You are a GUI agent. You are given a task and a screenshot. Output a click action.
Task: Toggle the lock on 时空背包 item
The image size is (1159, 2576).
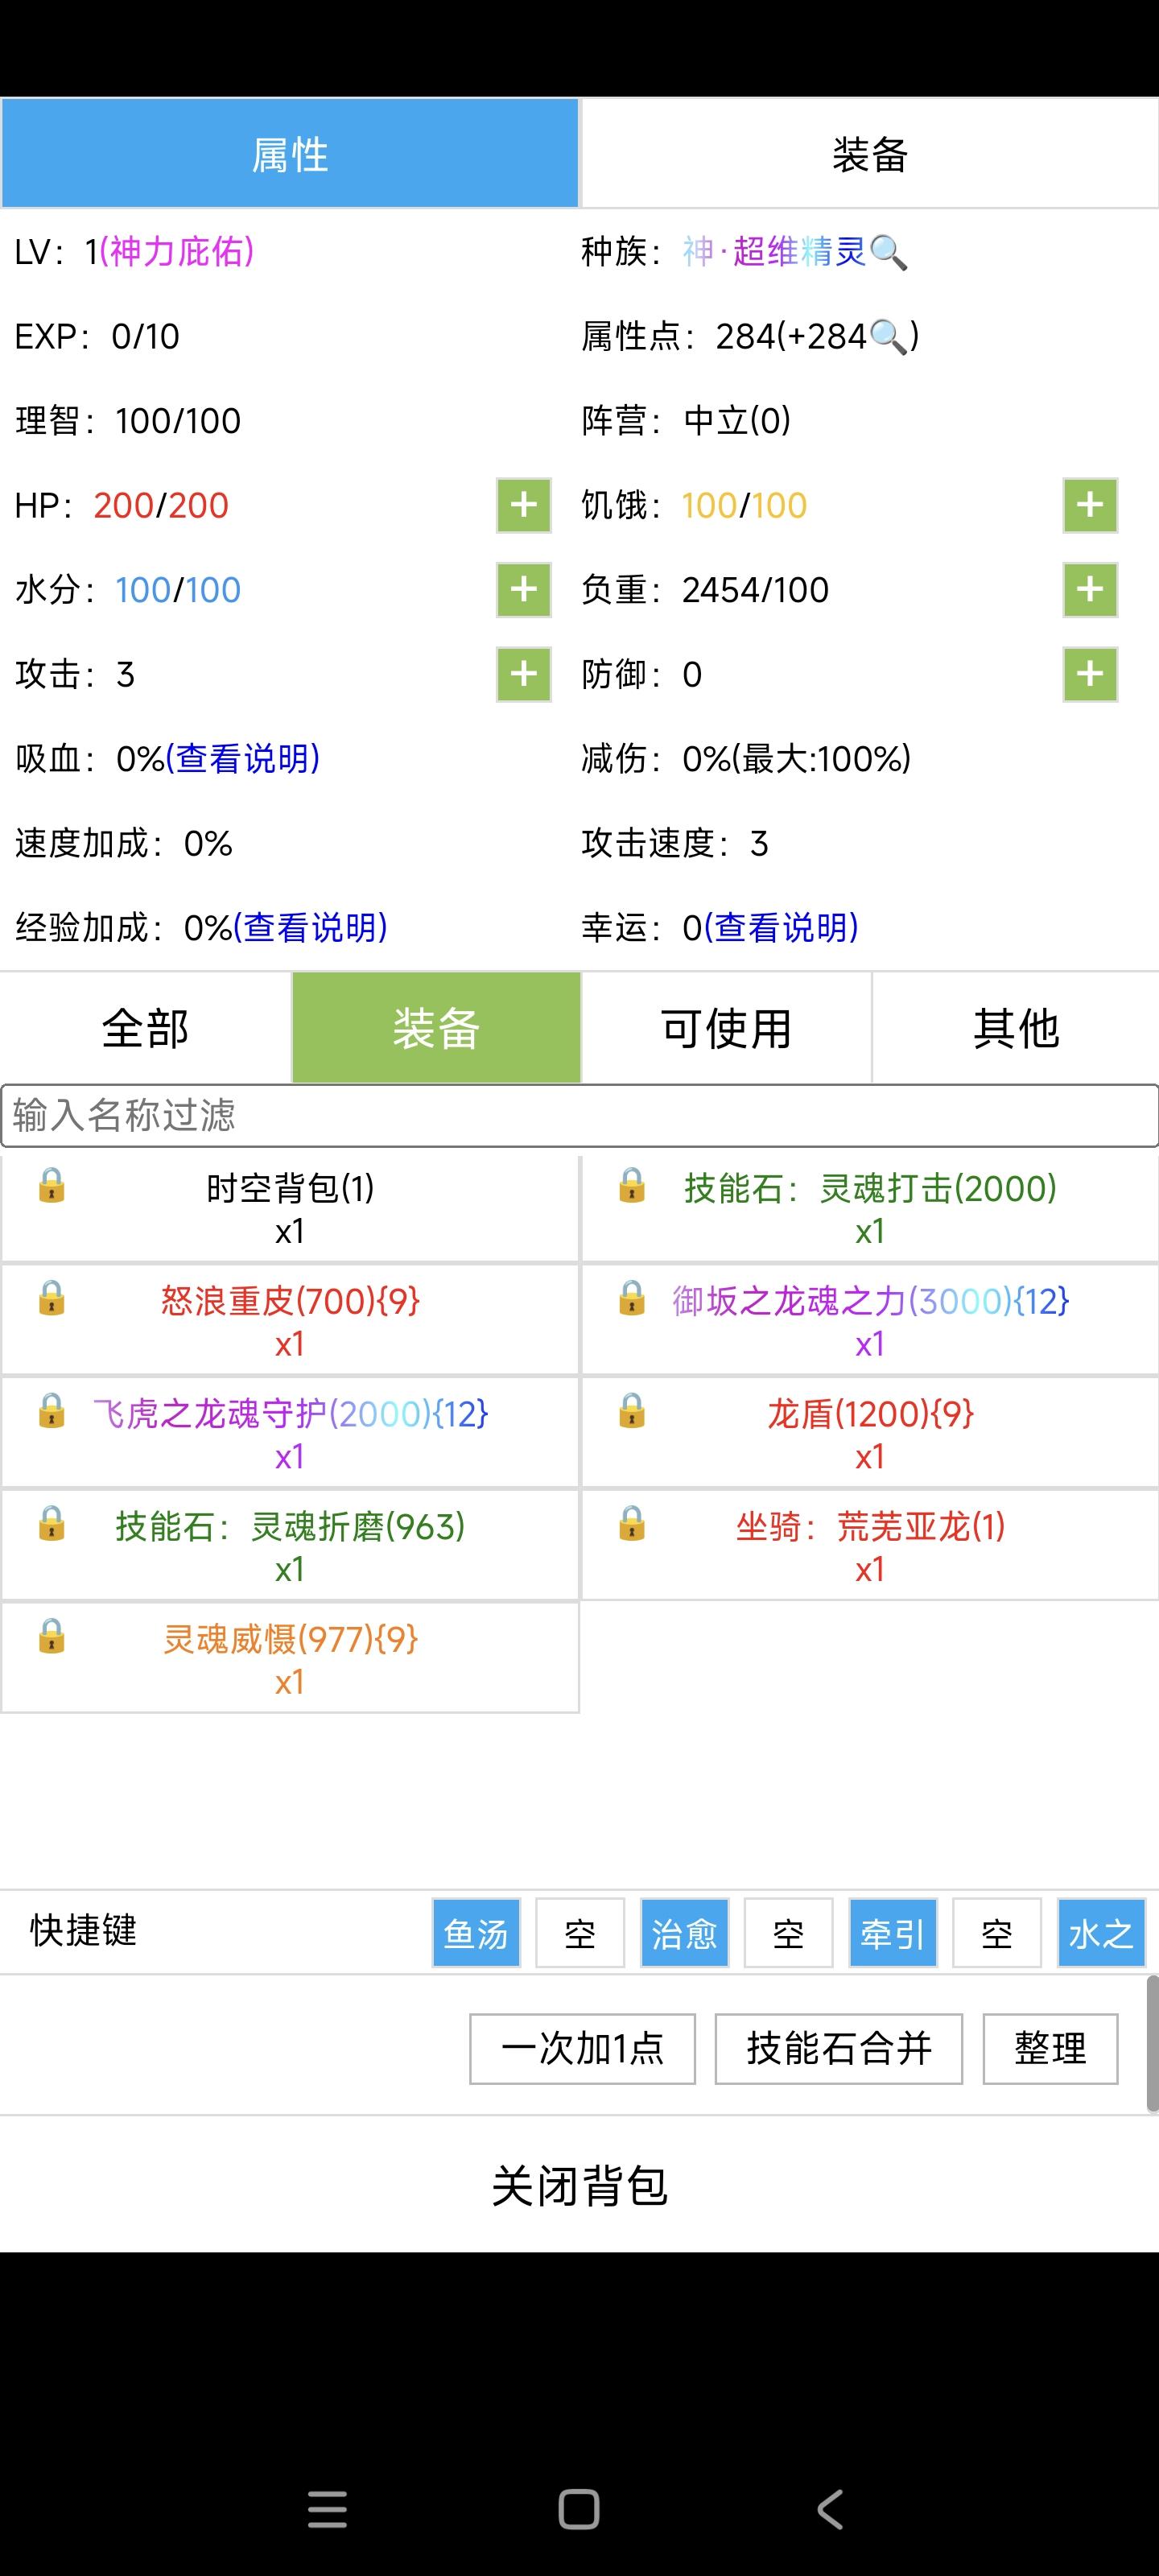click(52, 1186)
